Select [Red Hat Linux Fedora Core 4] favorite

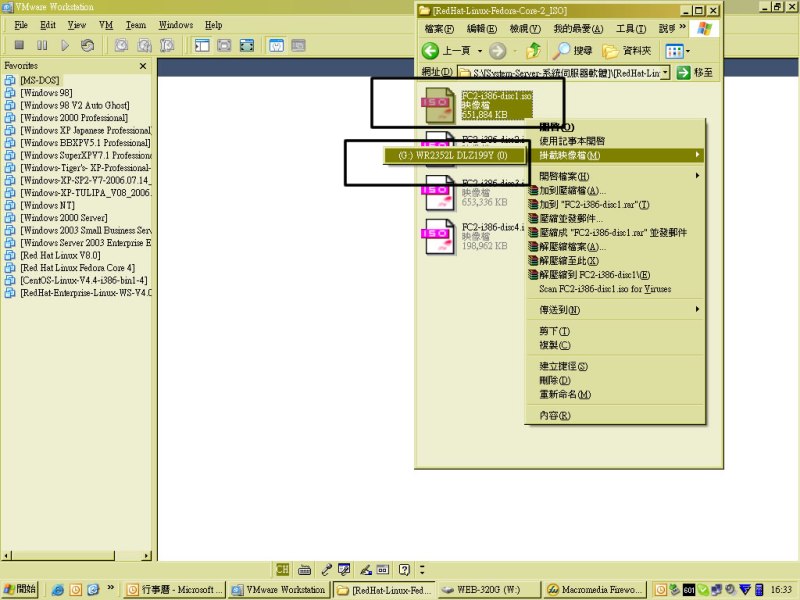[78, 268]
